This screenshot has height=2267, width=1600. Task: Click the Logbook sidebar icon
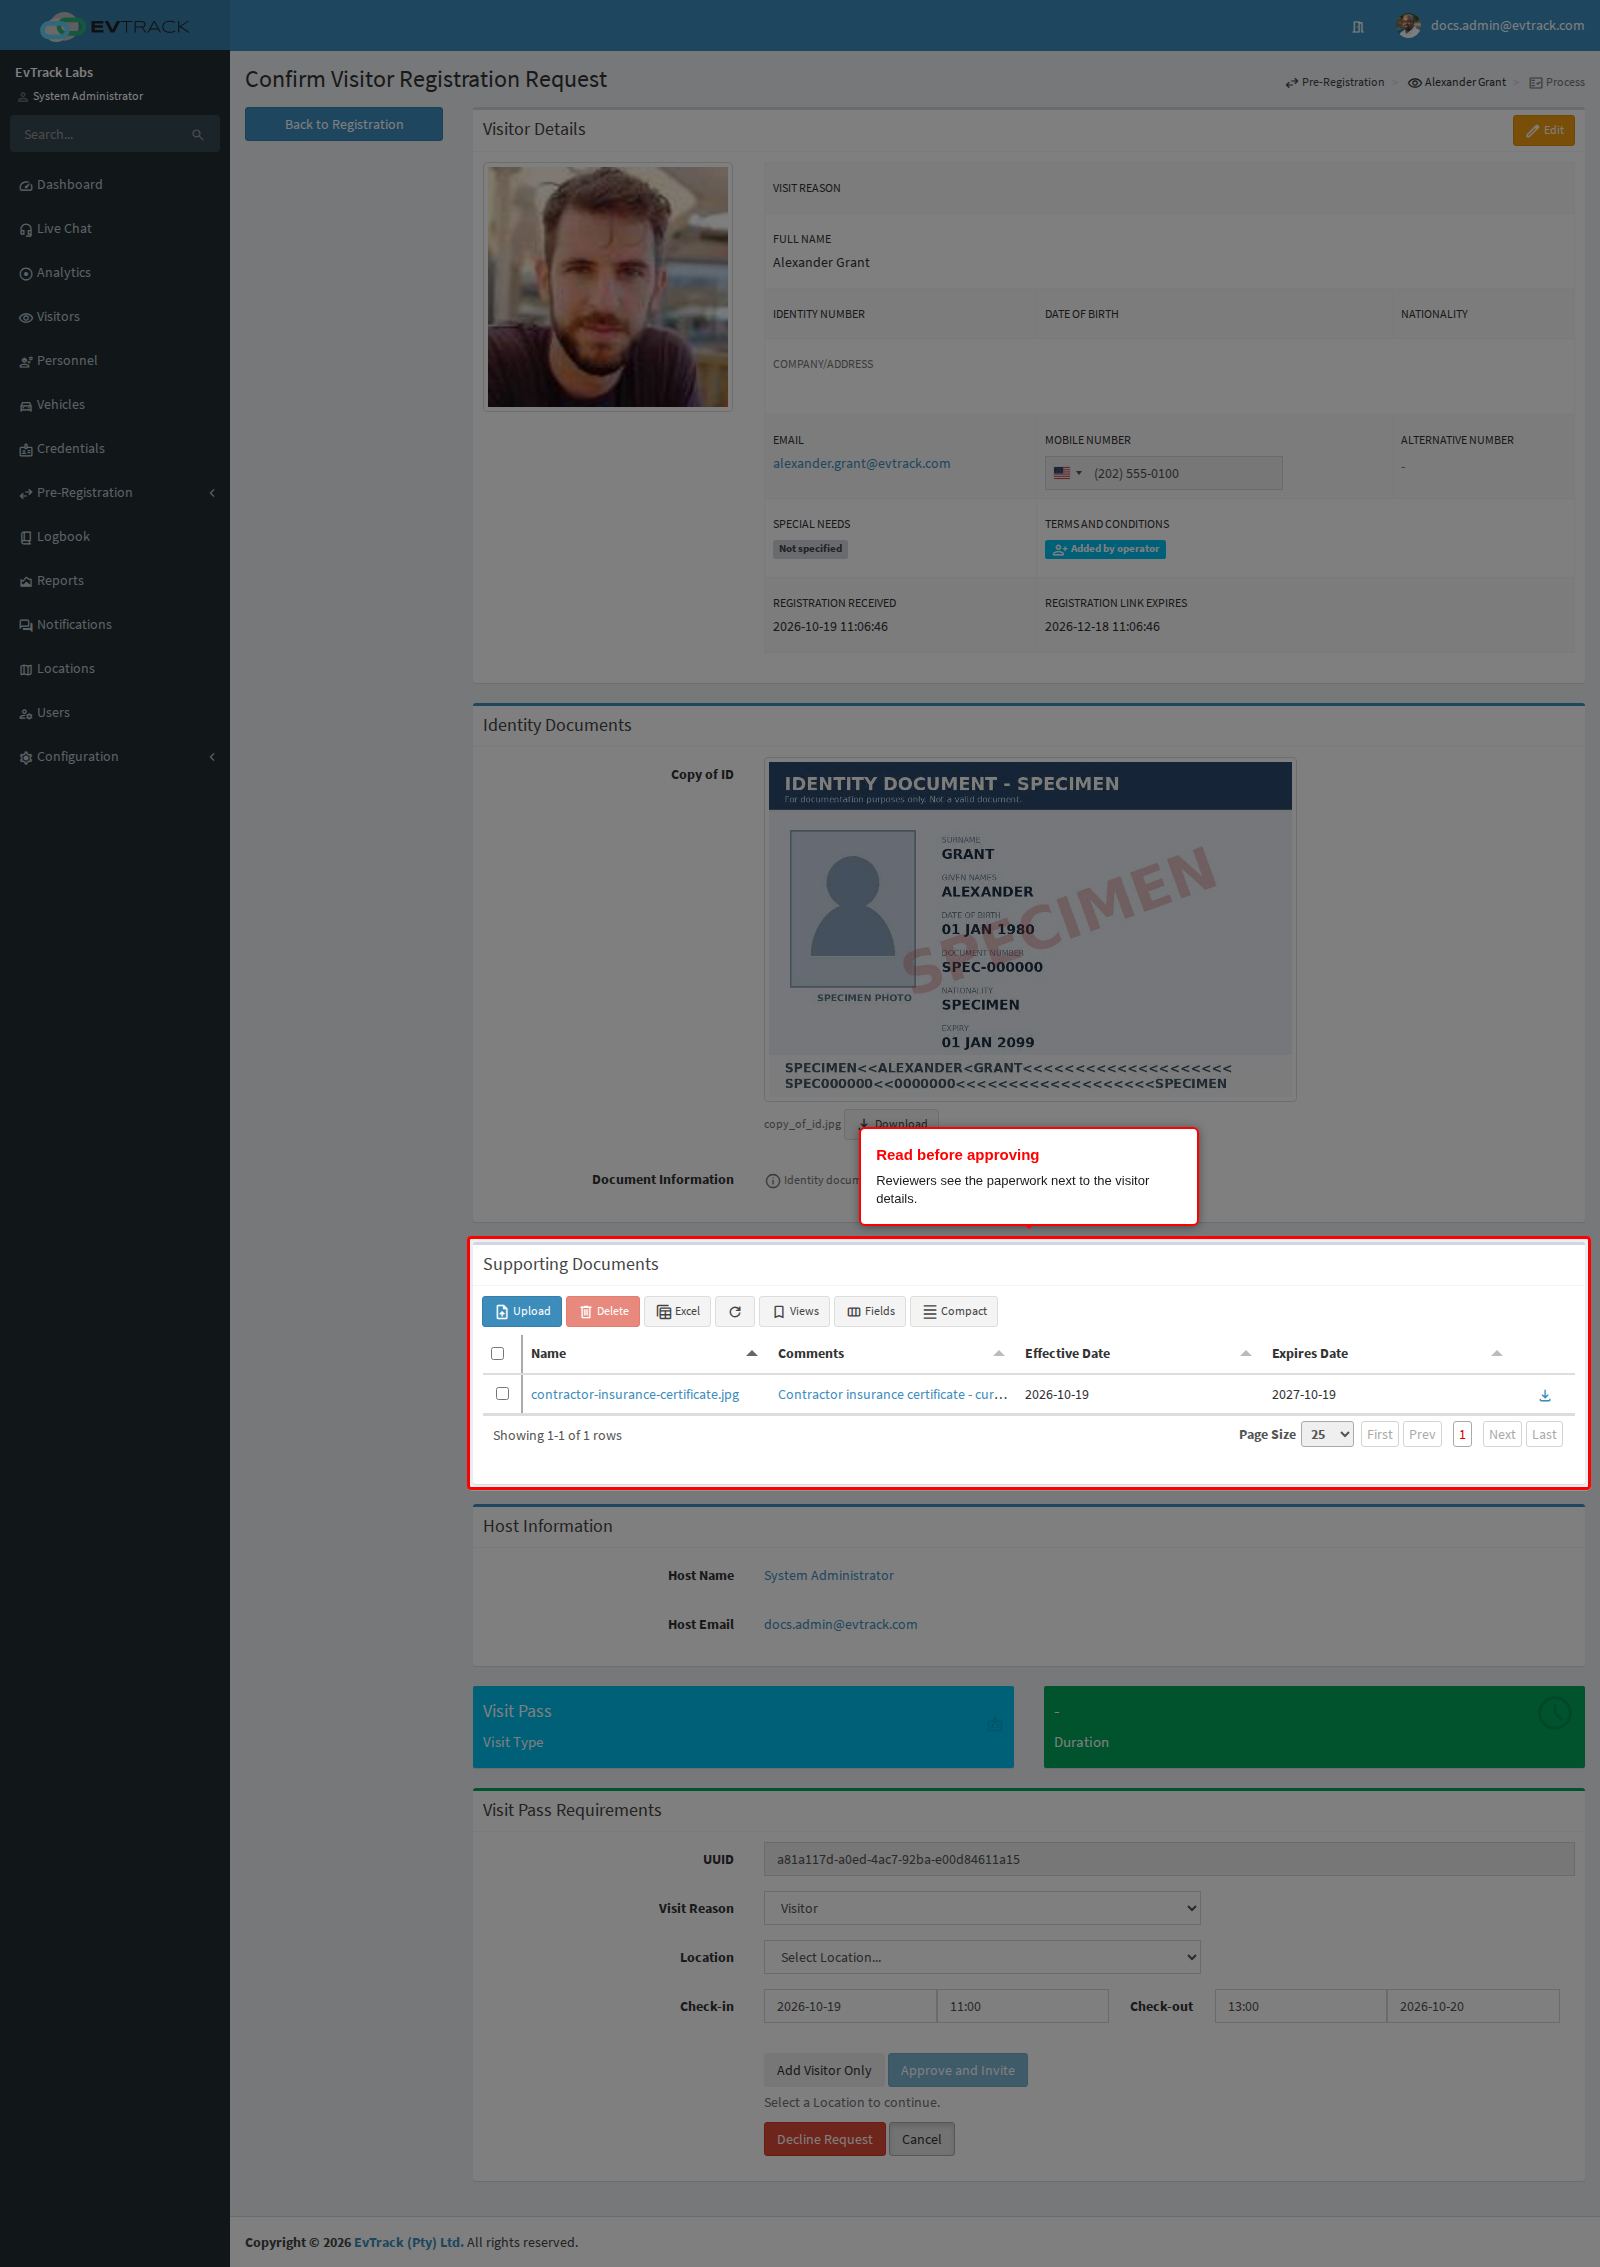(26, 538)
